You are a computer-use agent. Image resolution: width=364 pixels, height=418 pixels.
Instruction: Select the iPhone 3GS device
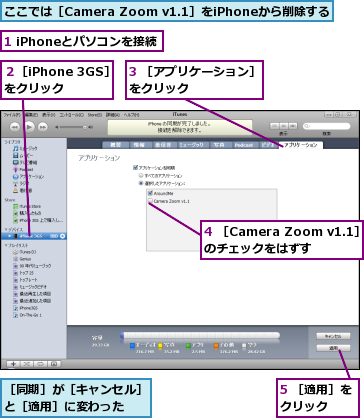click(33, 236)
